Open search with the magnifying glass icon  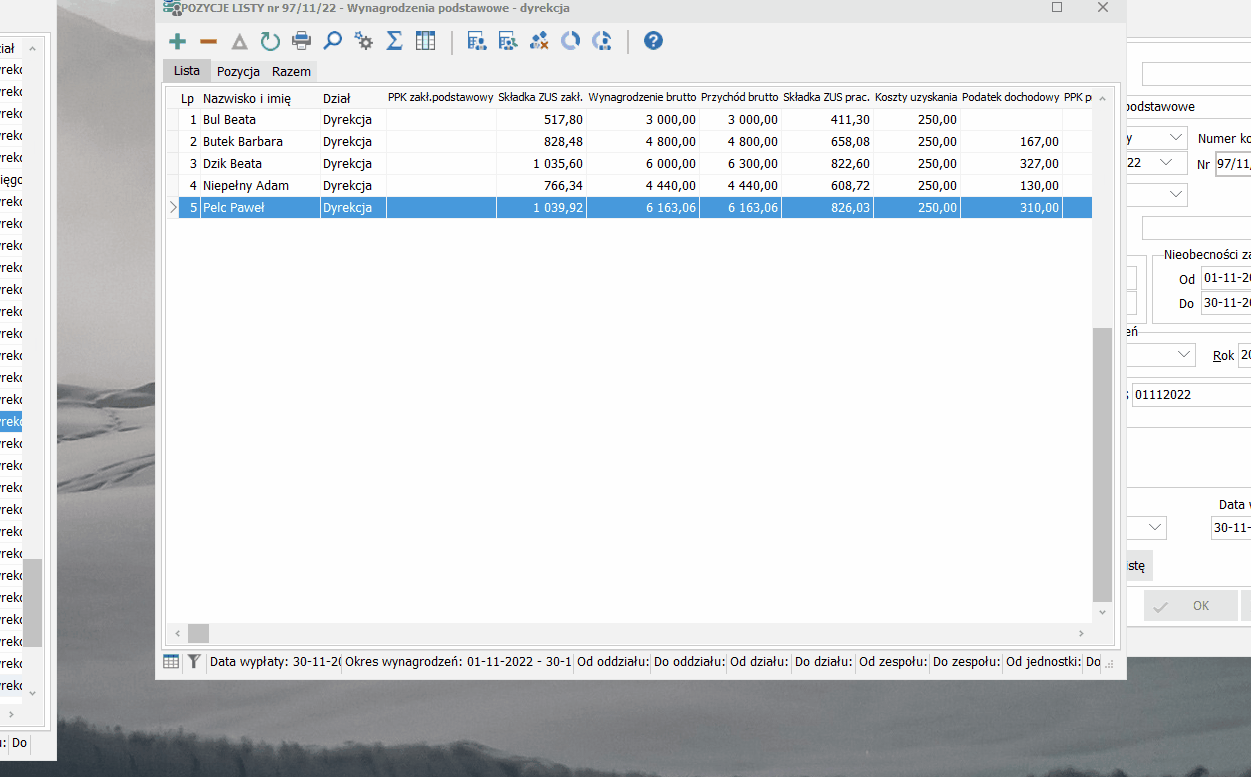click(332, 41)
